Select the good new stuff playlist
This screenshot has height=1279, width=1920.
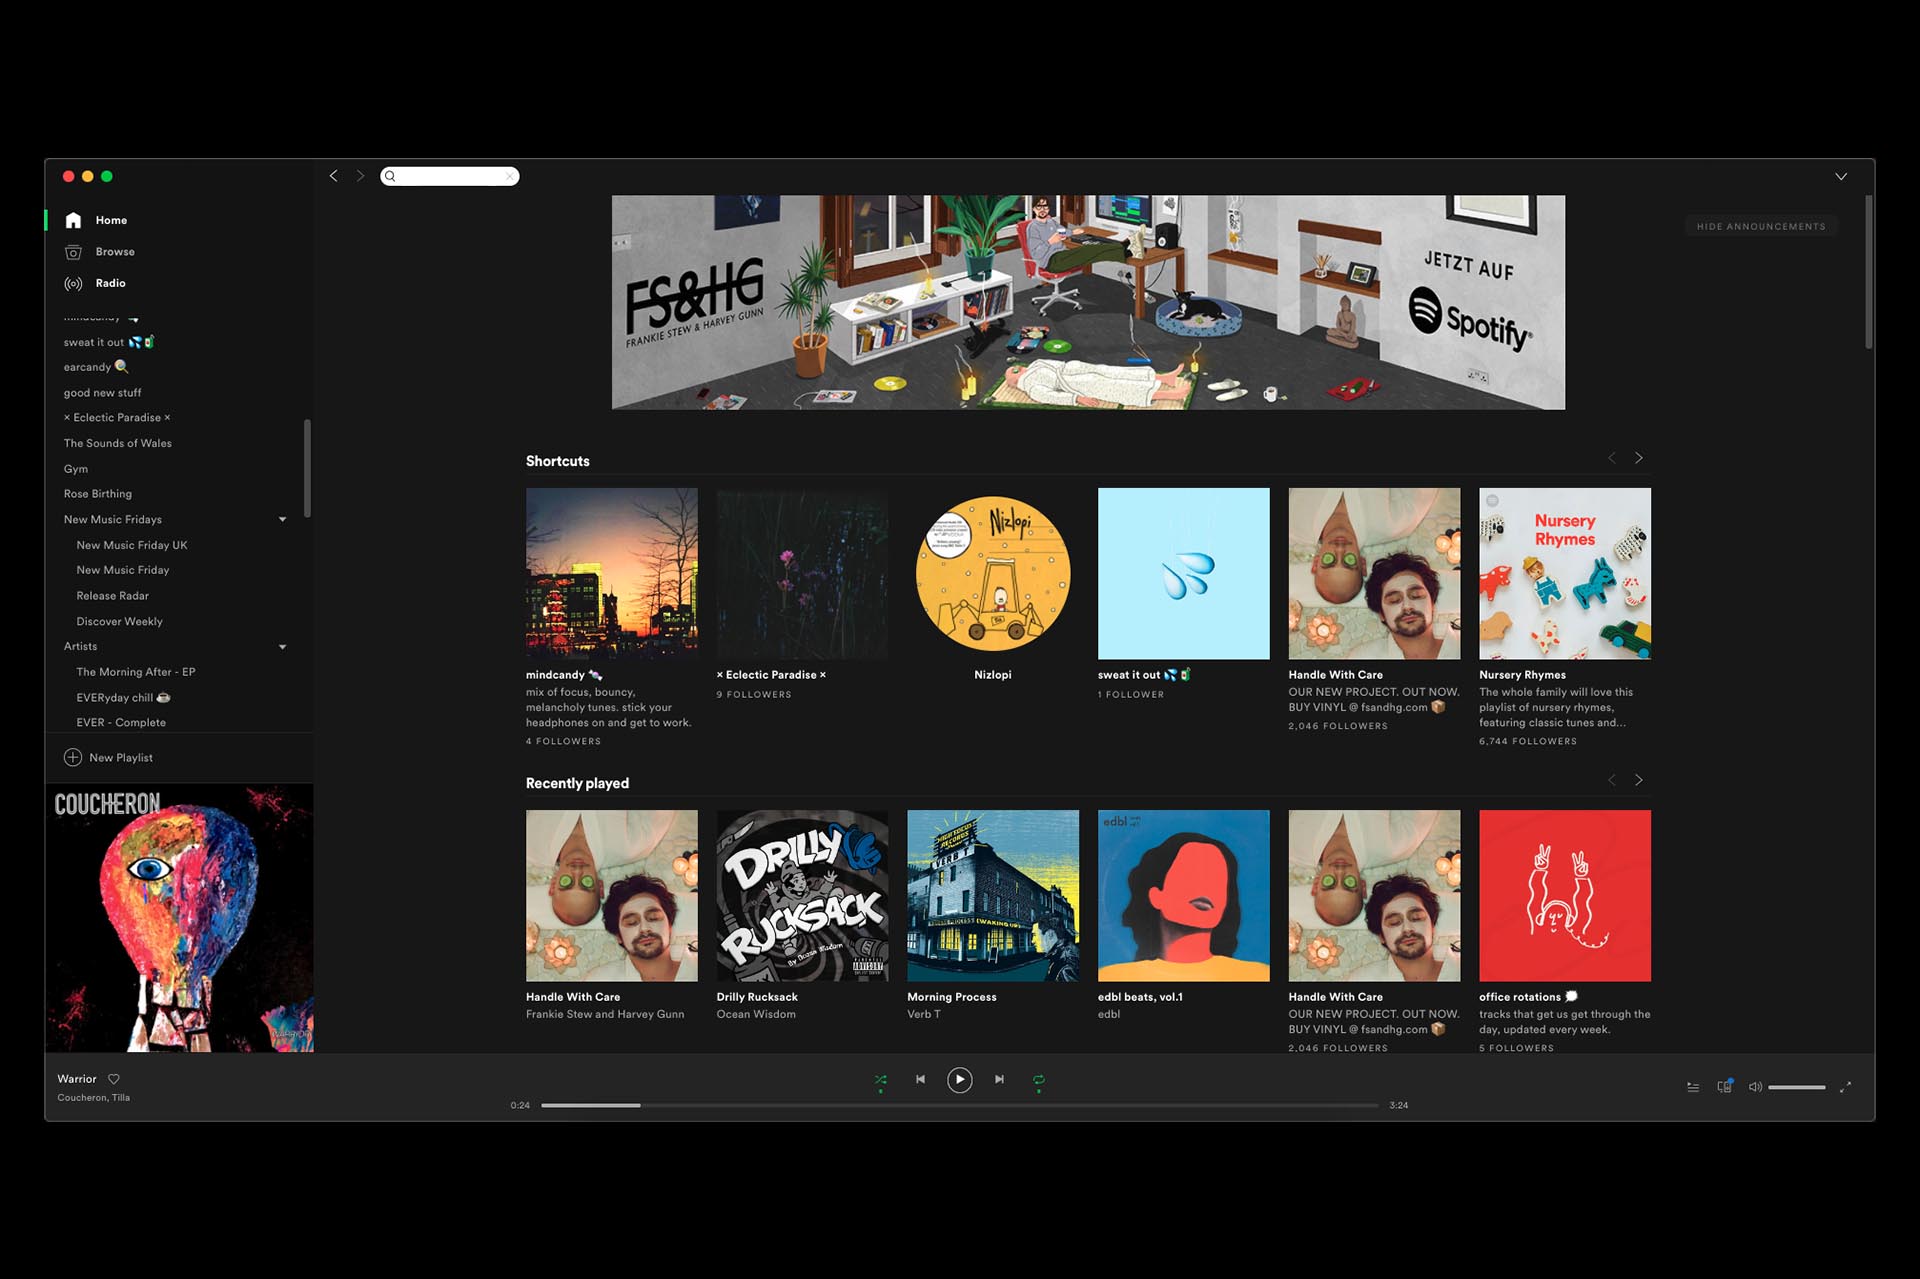click(102, 393)
